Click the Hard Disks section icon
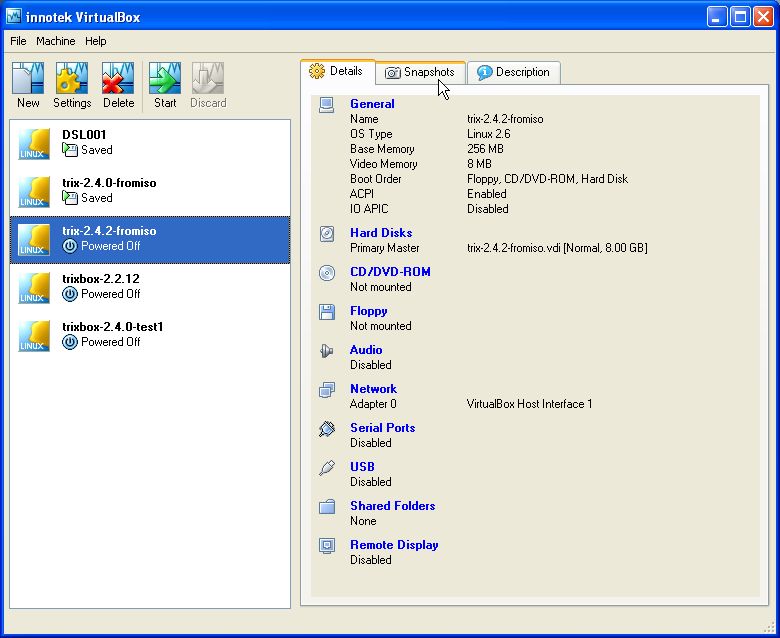This screenshot has width=780, height=638. [326, 233]
